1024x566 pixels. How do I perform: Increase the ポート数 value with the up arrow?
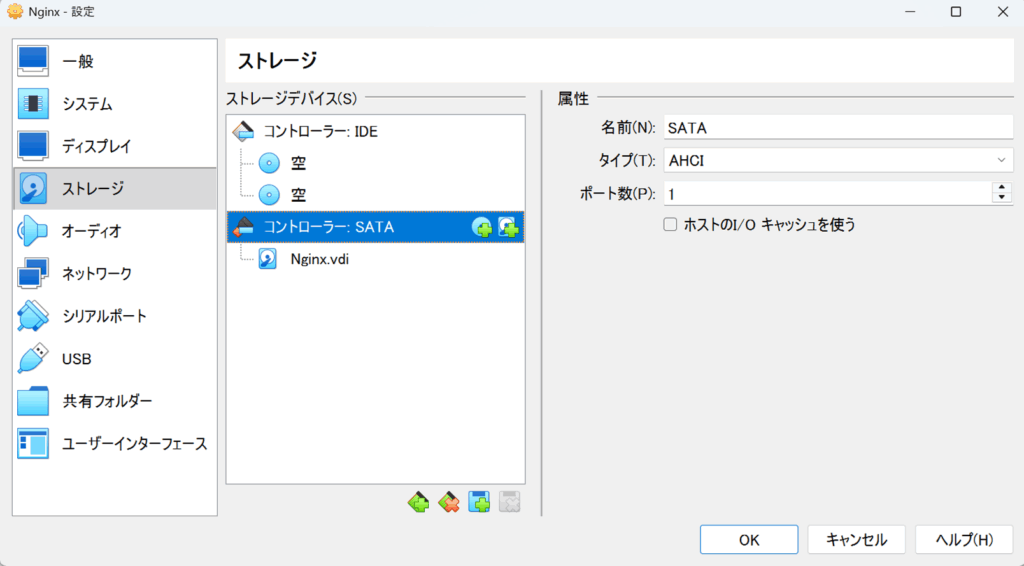(x=1002, y=187)
